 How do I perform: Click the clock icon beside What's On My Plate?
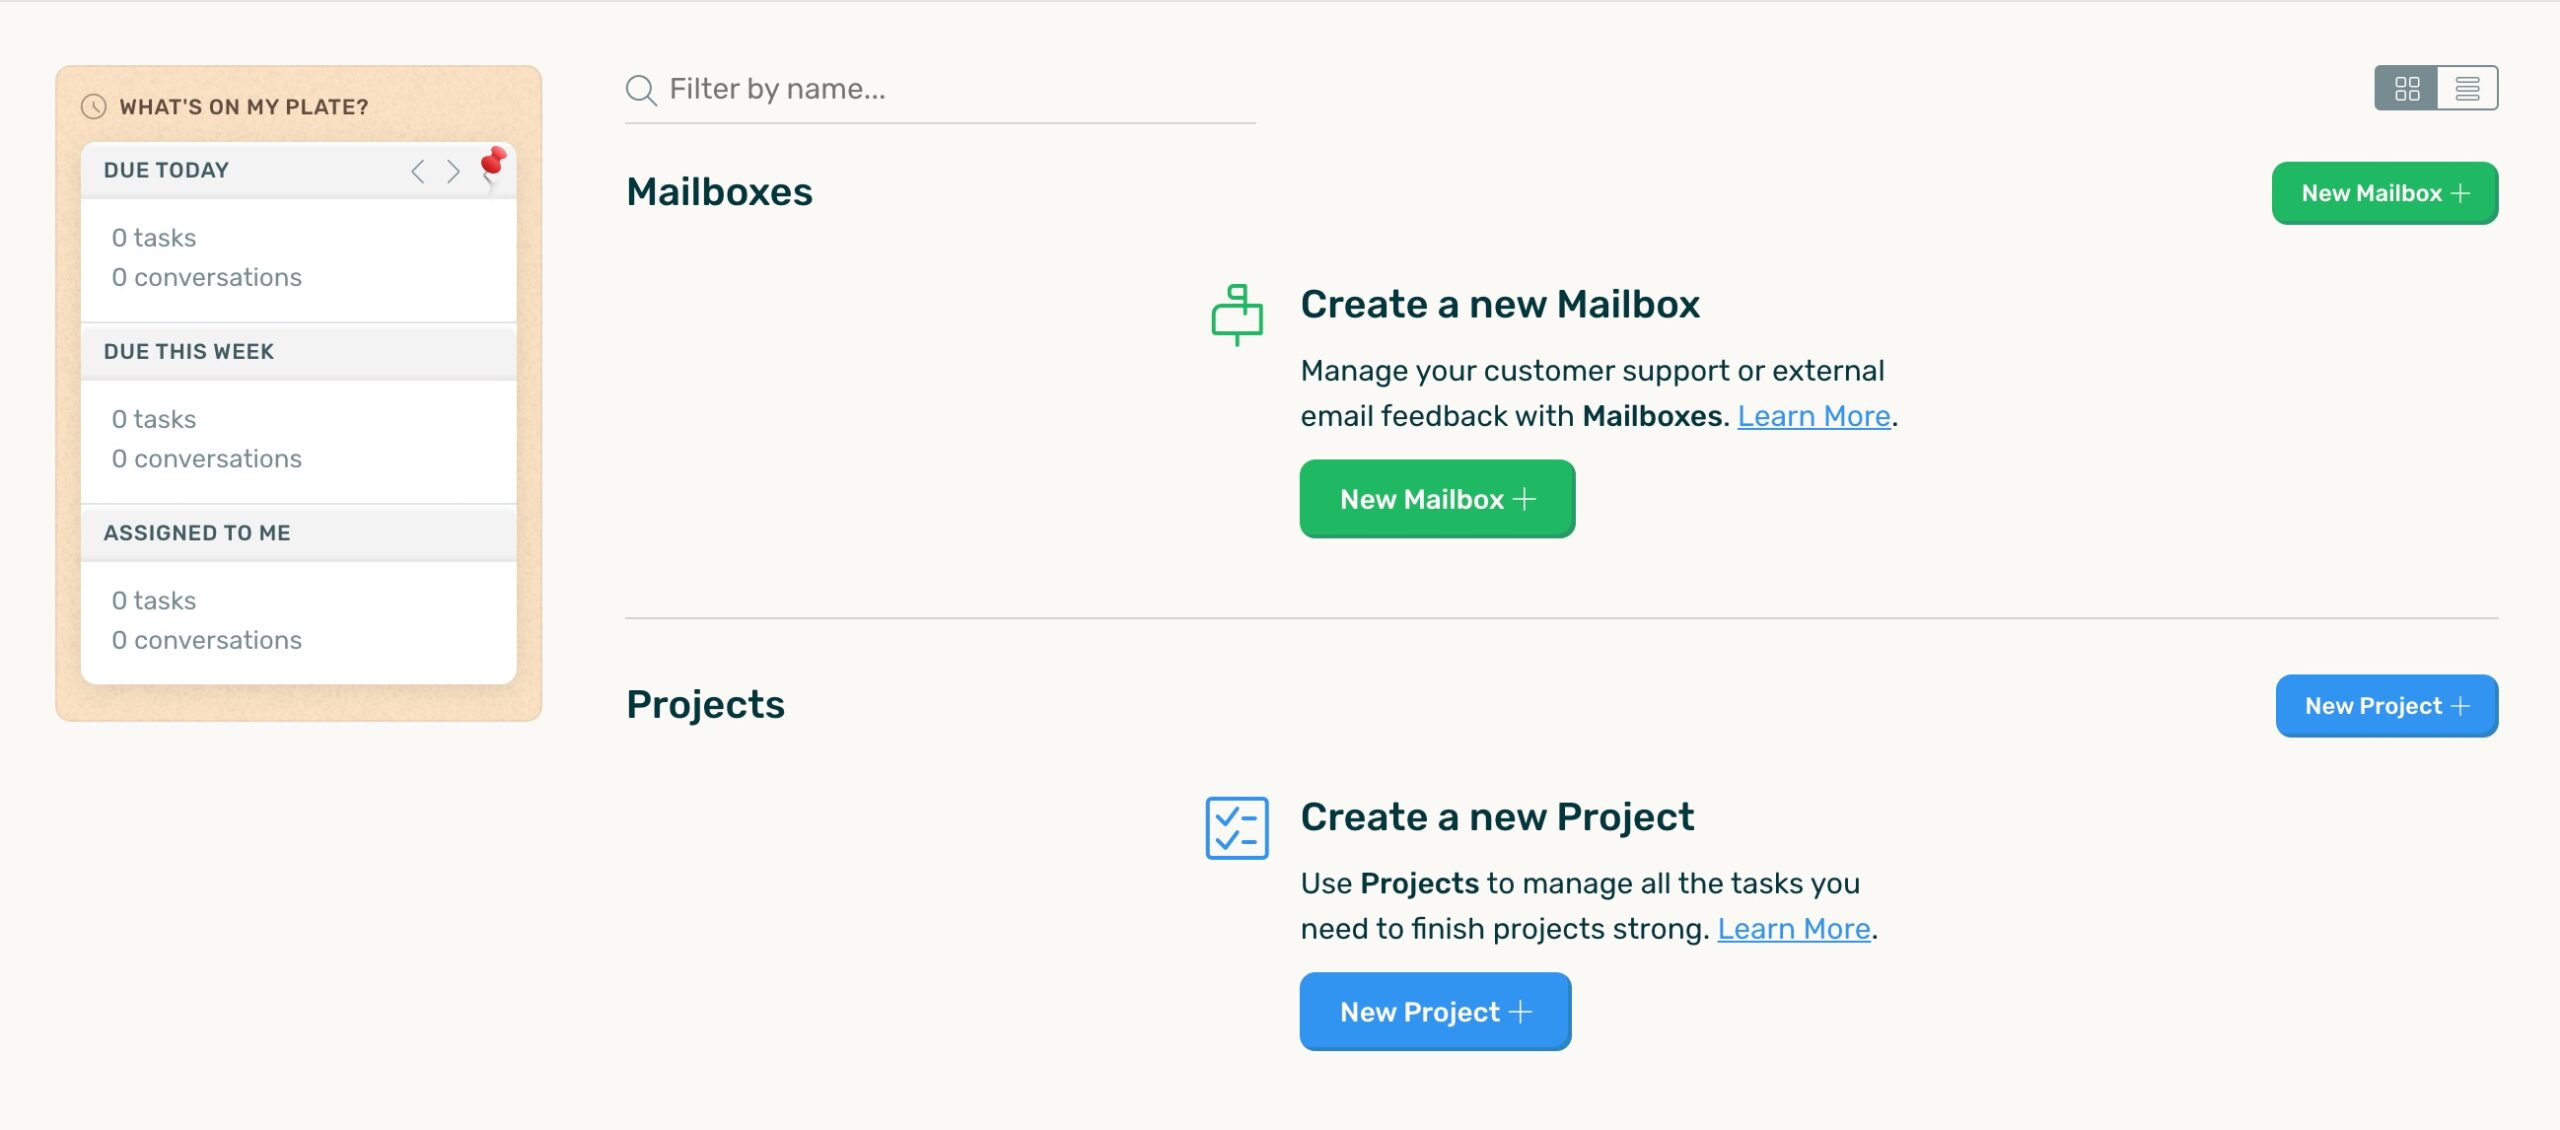click(94, 107)
